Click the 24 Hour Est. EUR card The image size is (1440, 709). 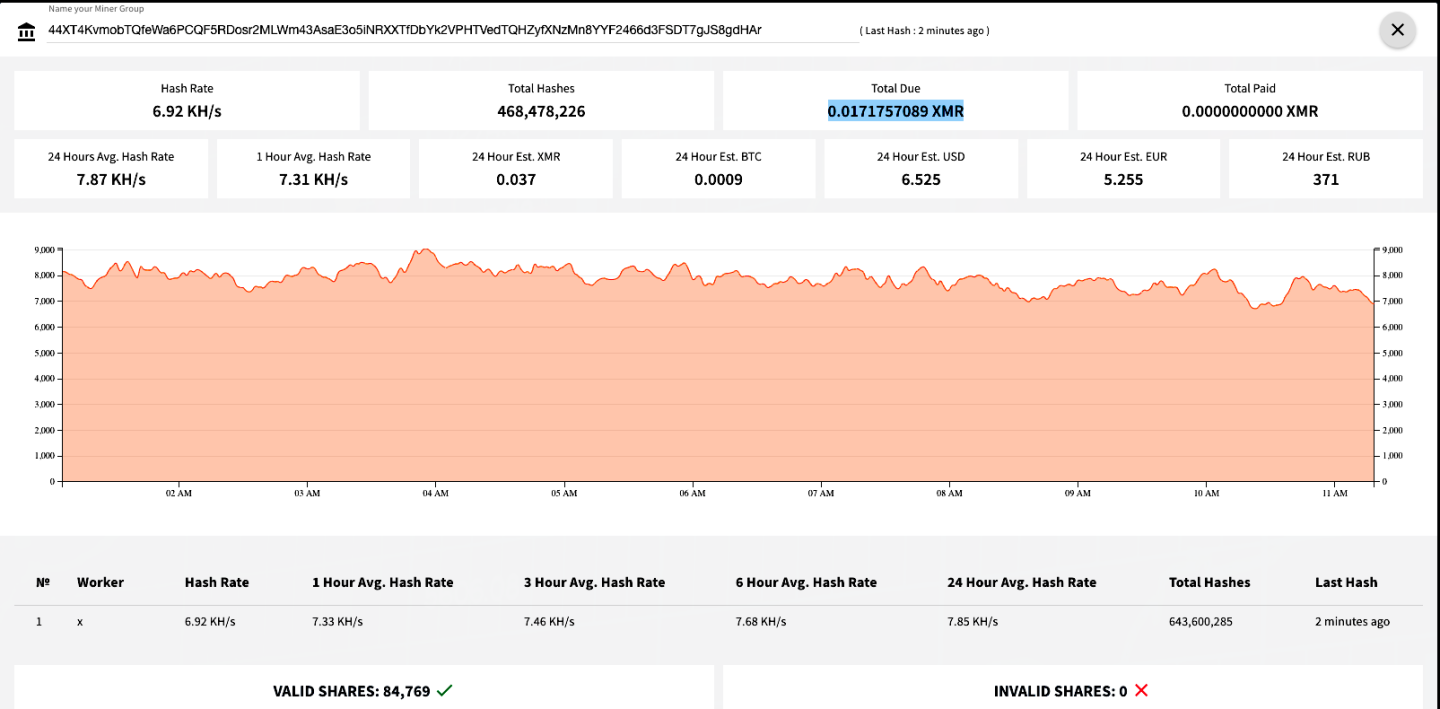tap(1123, 168)
